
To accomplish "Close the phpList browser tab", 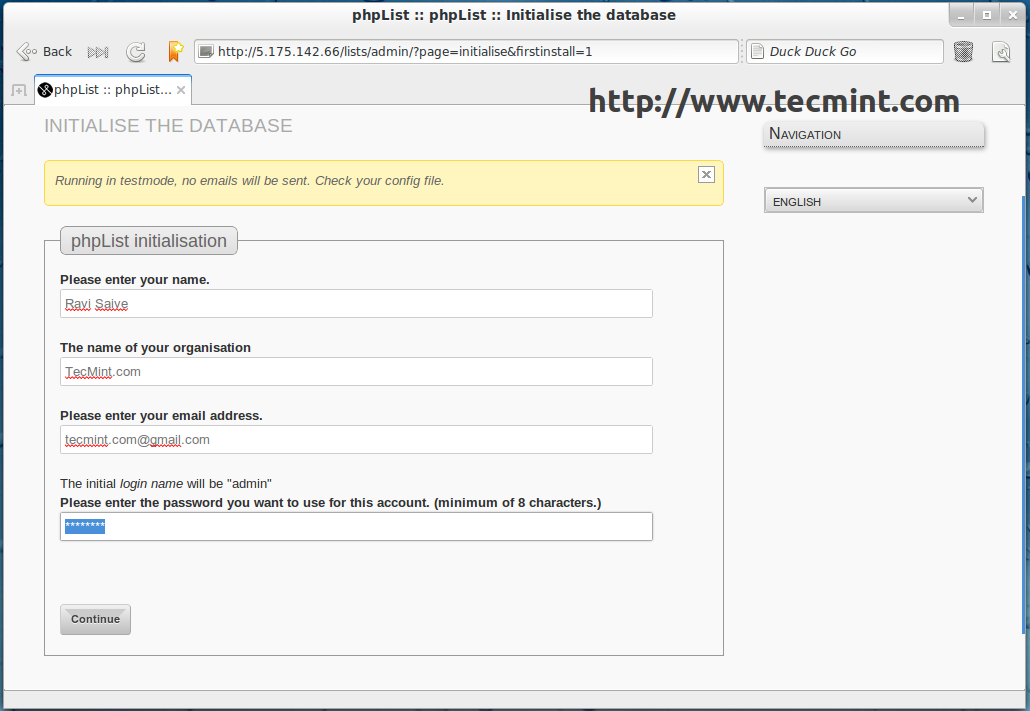I will (181, 90).
